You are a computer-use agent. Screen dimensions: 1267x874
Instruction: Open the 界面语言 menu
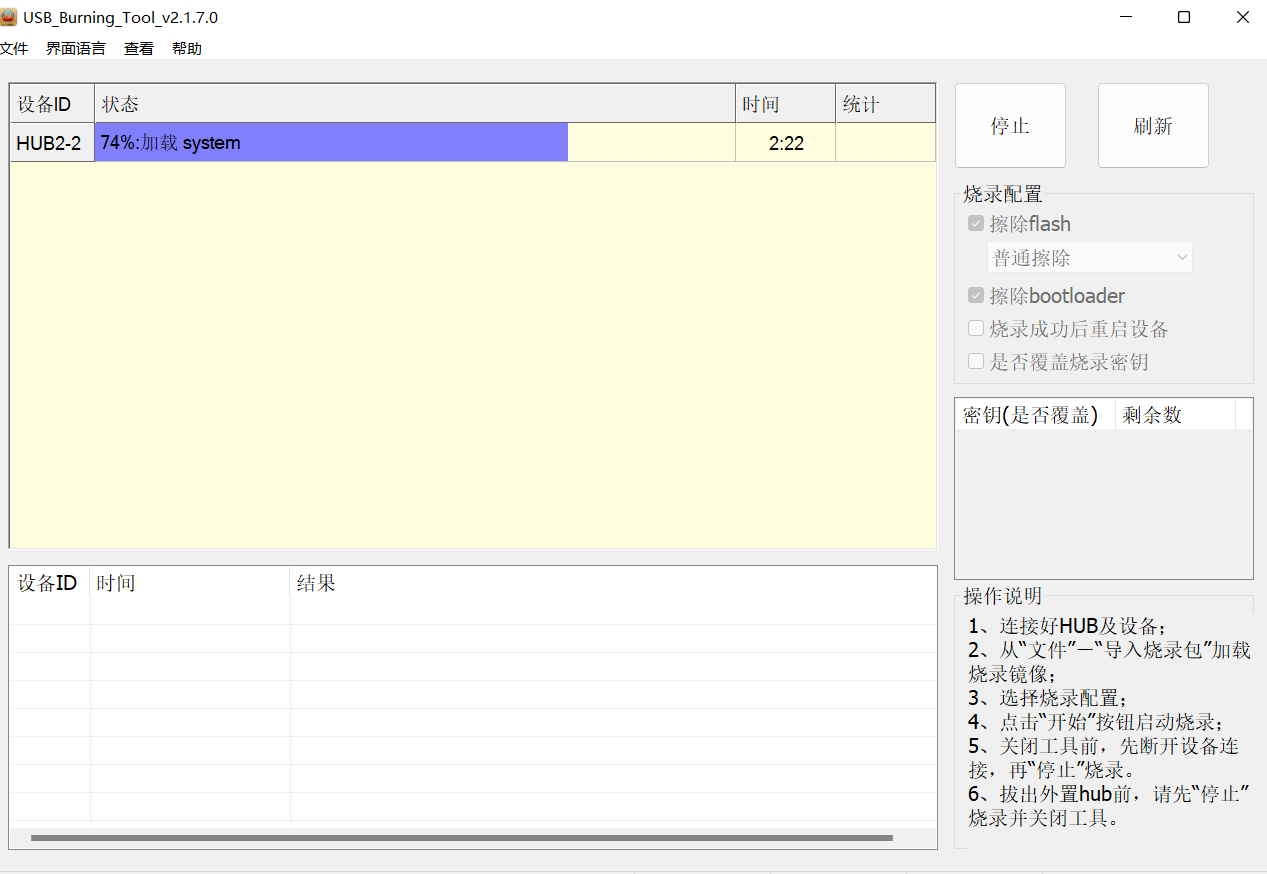tap(76, 48)
